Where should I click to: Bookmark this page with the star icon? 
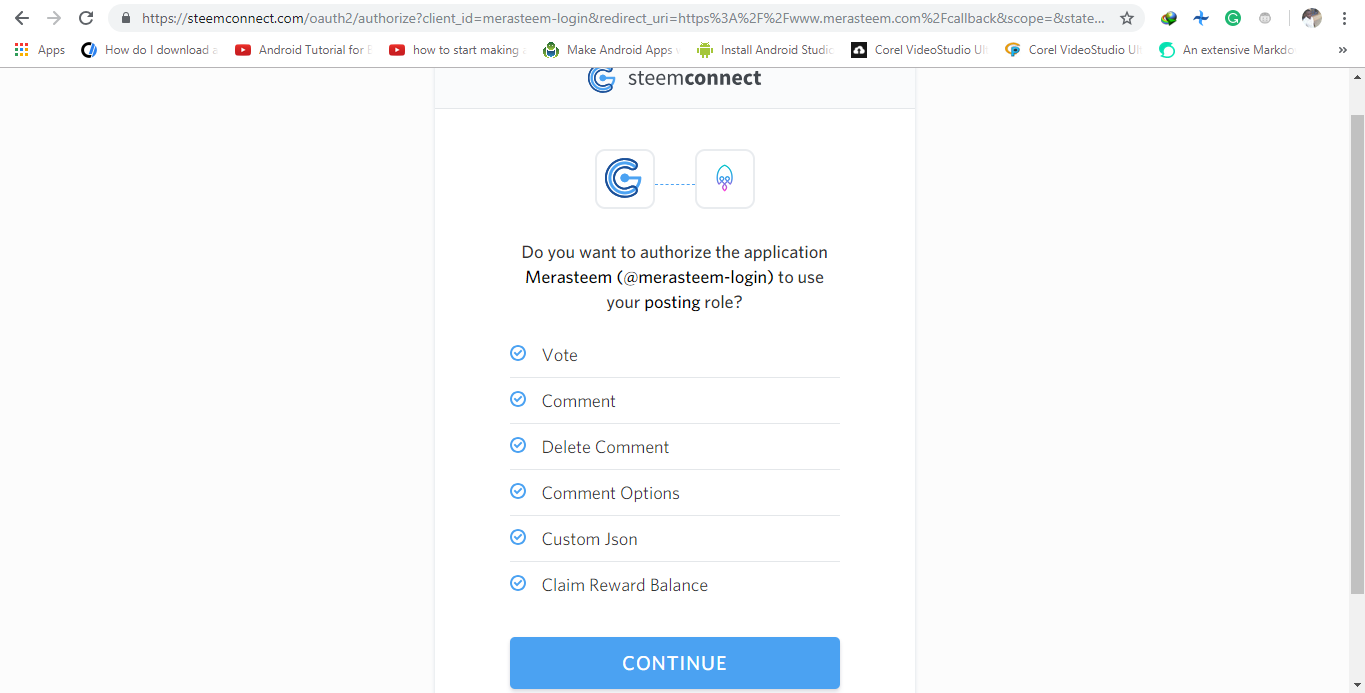pyautogui.click(x=1127, y=18)
